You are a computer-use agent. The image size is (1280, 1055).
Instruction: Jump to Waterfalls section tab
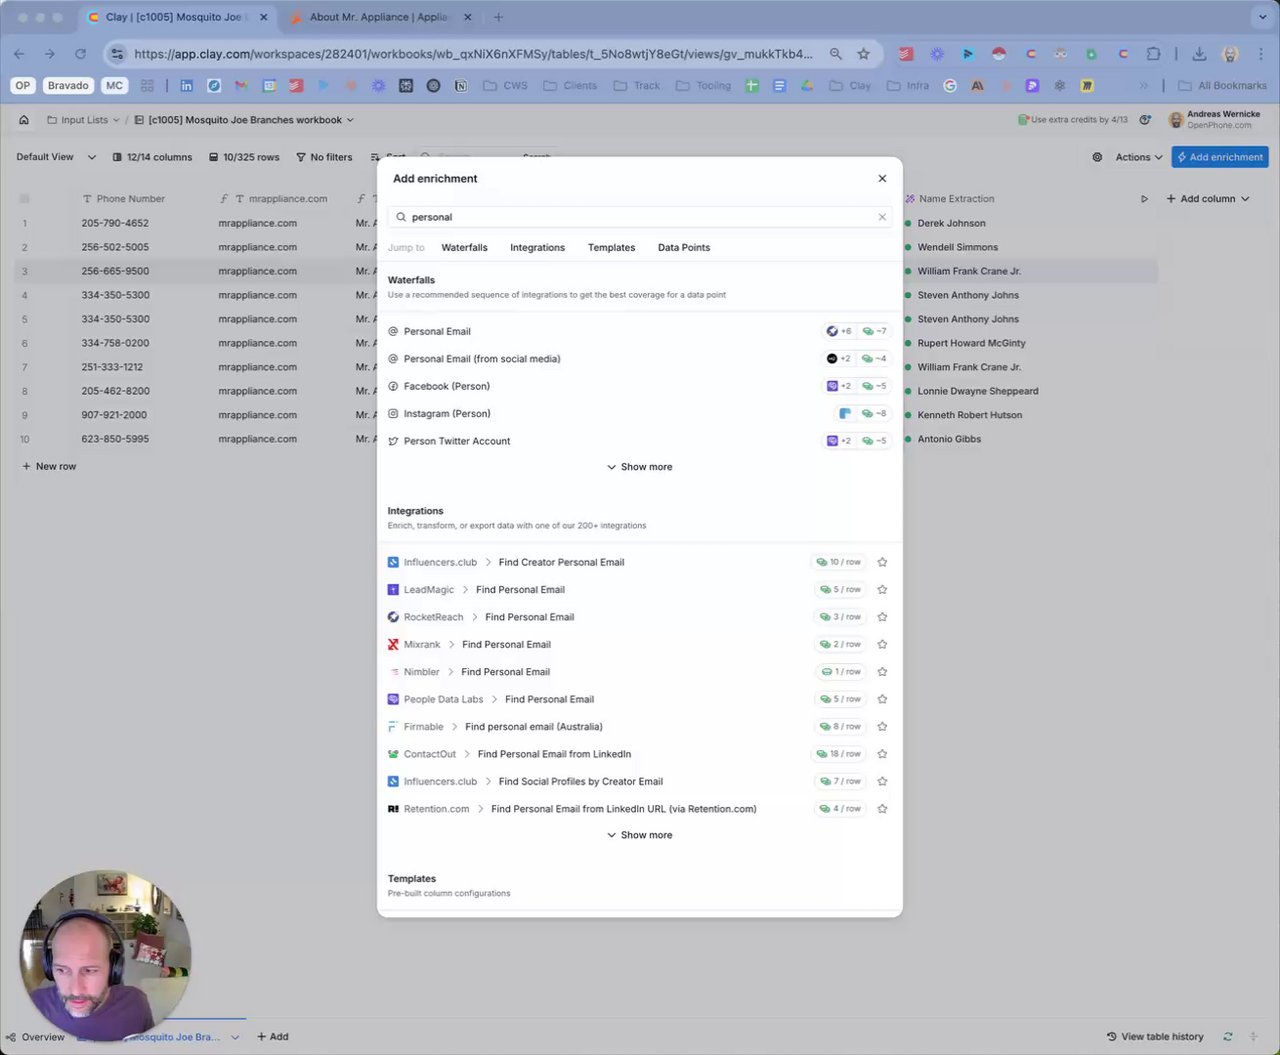click(x=464, y=248)
